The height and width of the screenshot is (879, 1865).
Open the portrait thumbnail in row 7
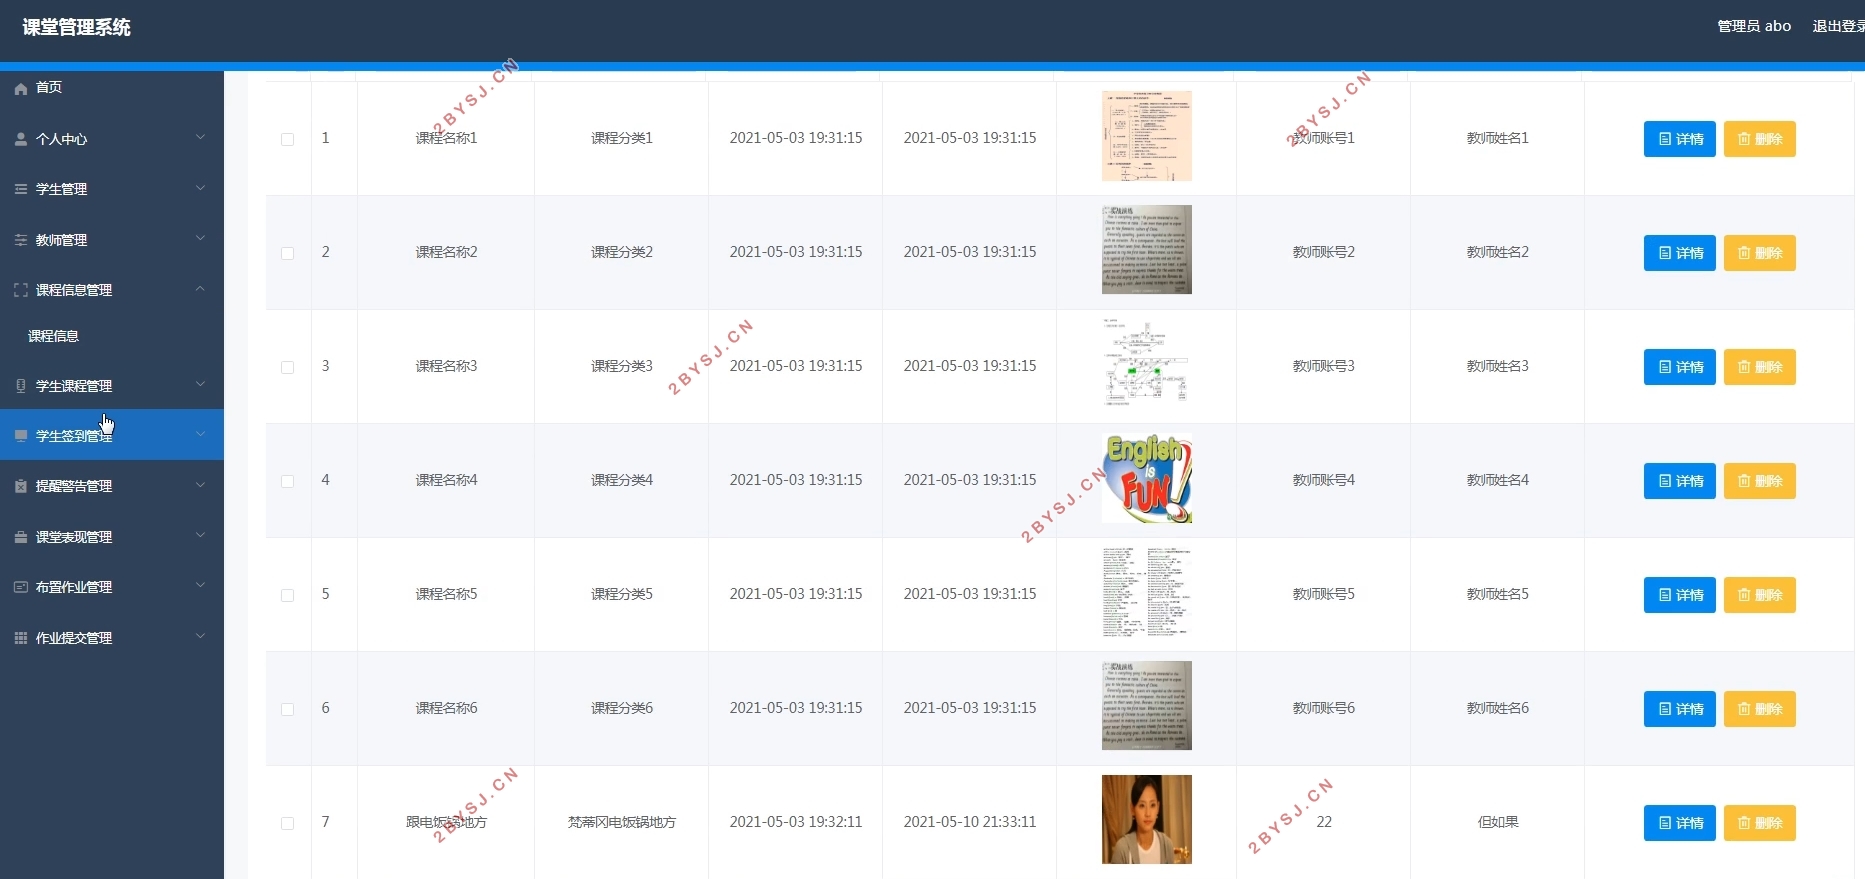click(1147, 819)
